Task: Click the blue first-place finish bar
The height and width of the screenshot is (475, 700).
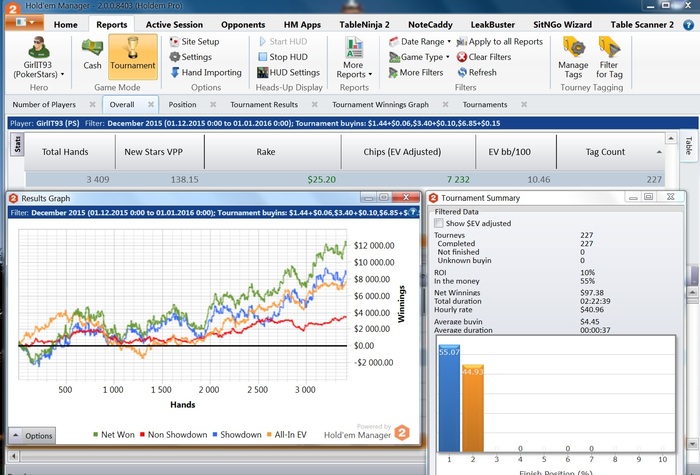Action: (x=449, y=398)
